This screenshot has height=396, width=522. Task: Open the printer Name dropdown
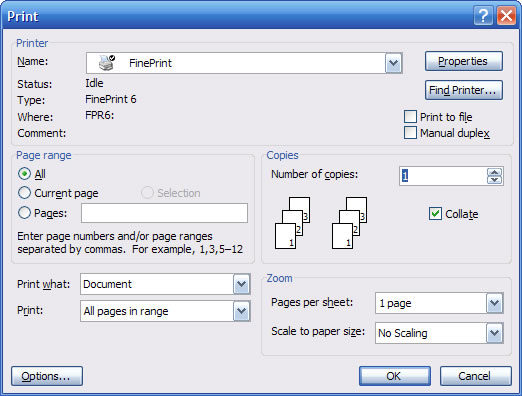tap(393, 63)
